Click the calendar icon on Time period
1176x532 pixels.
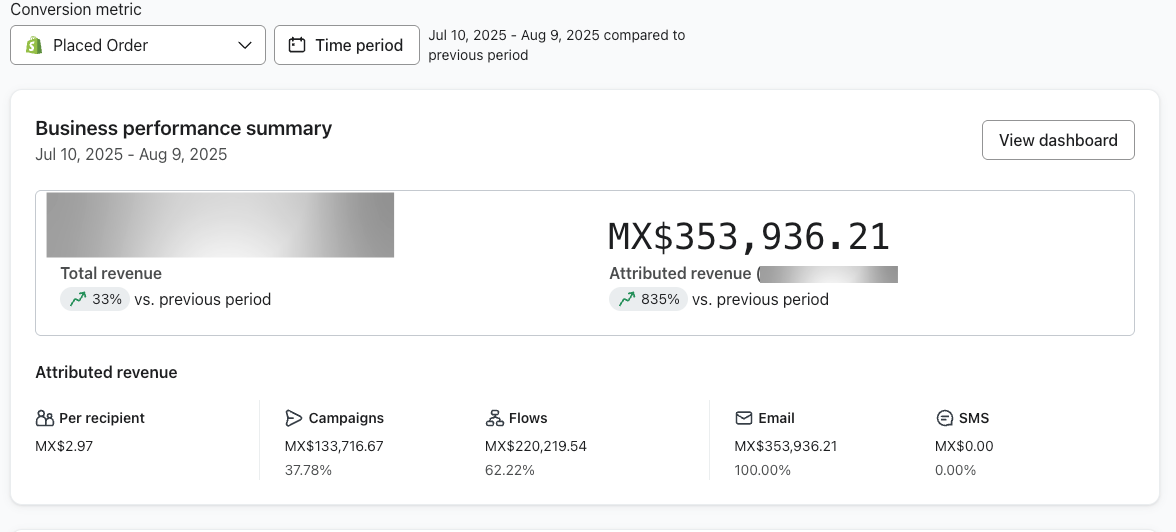coord(296,45)
